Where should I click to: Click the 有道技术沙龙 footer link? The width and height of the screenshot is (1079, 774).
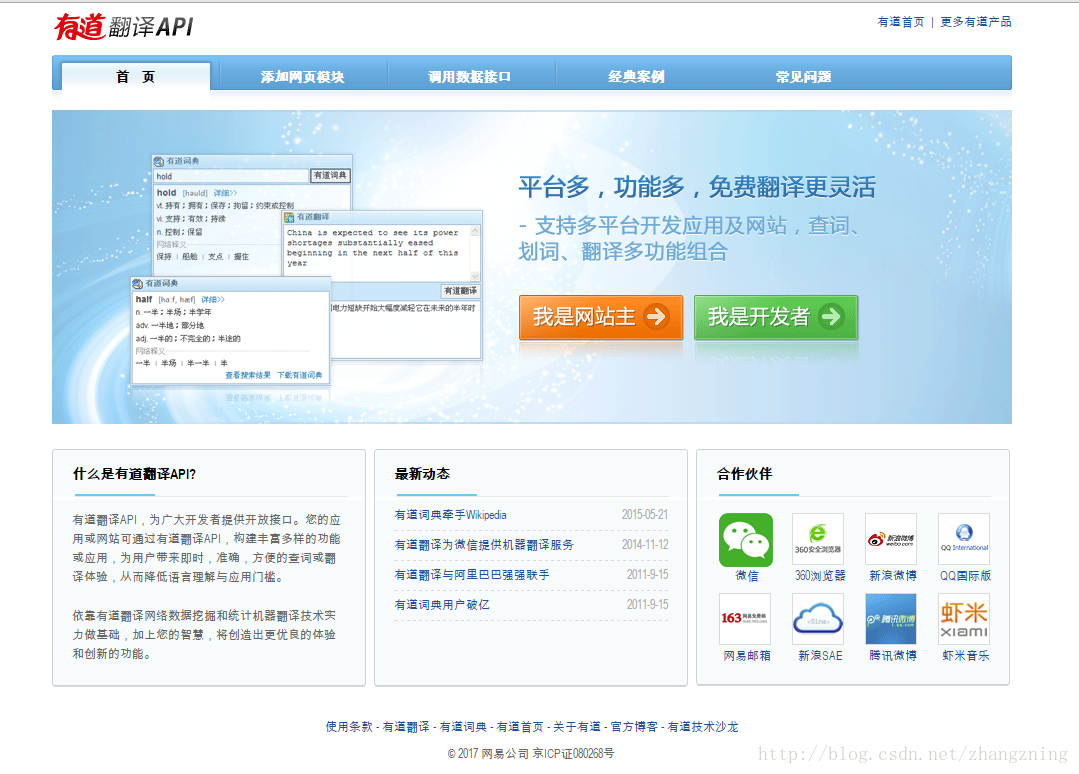[703, 727]
